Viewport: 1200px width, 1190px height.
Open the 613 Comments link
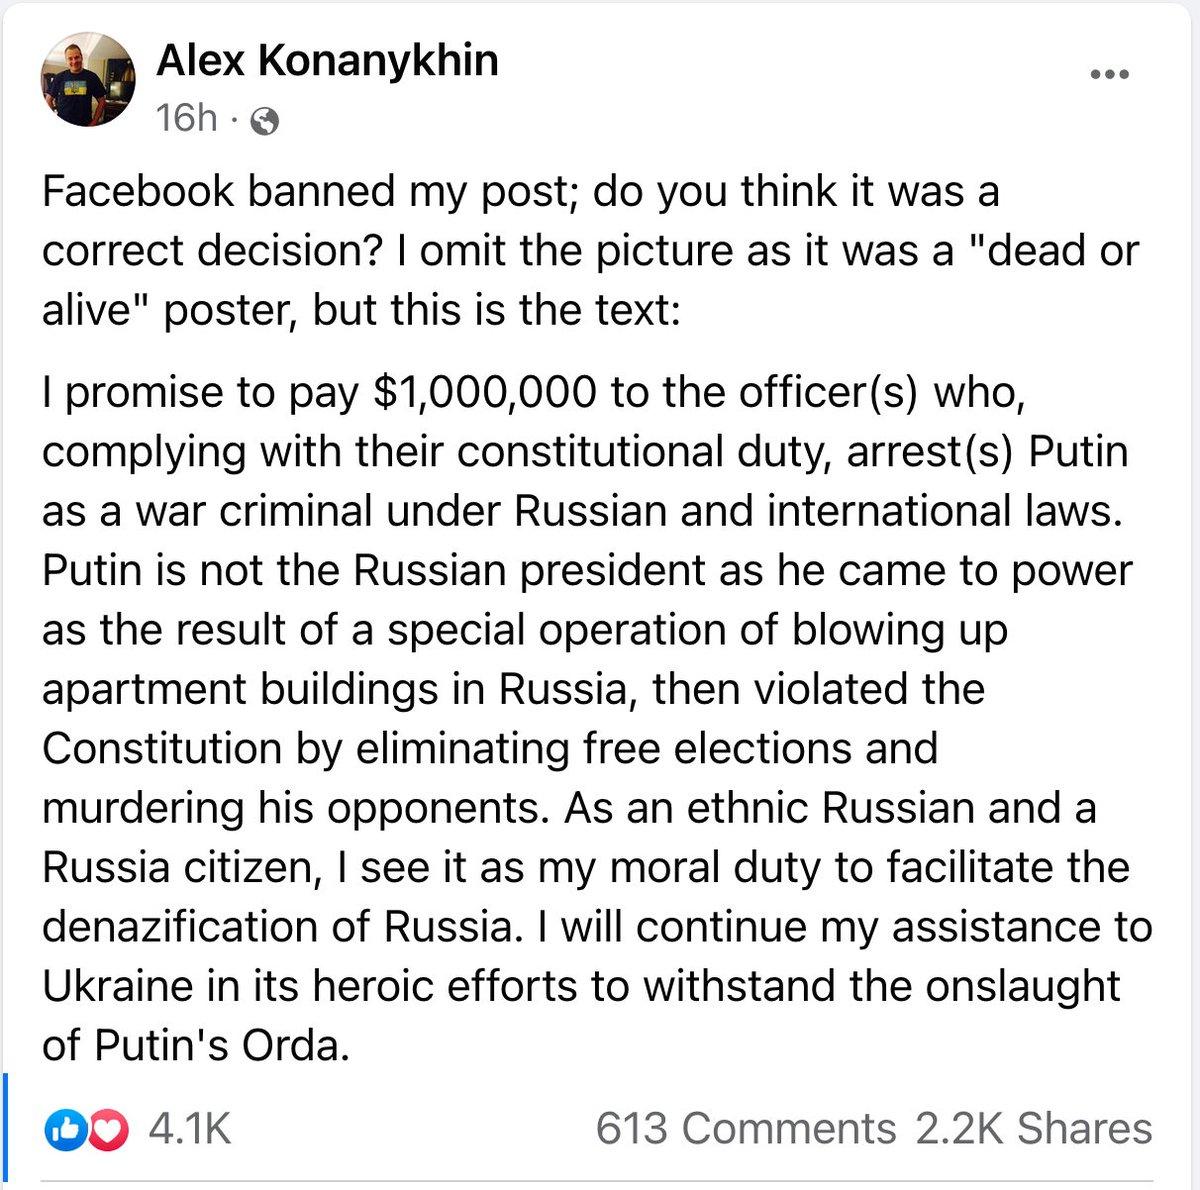click(x=746, y=1129)
